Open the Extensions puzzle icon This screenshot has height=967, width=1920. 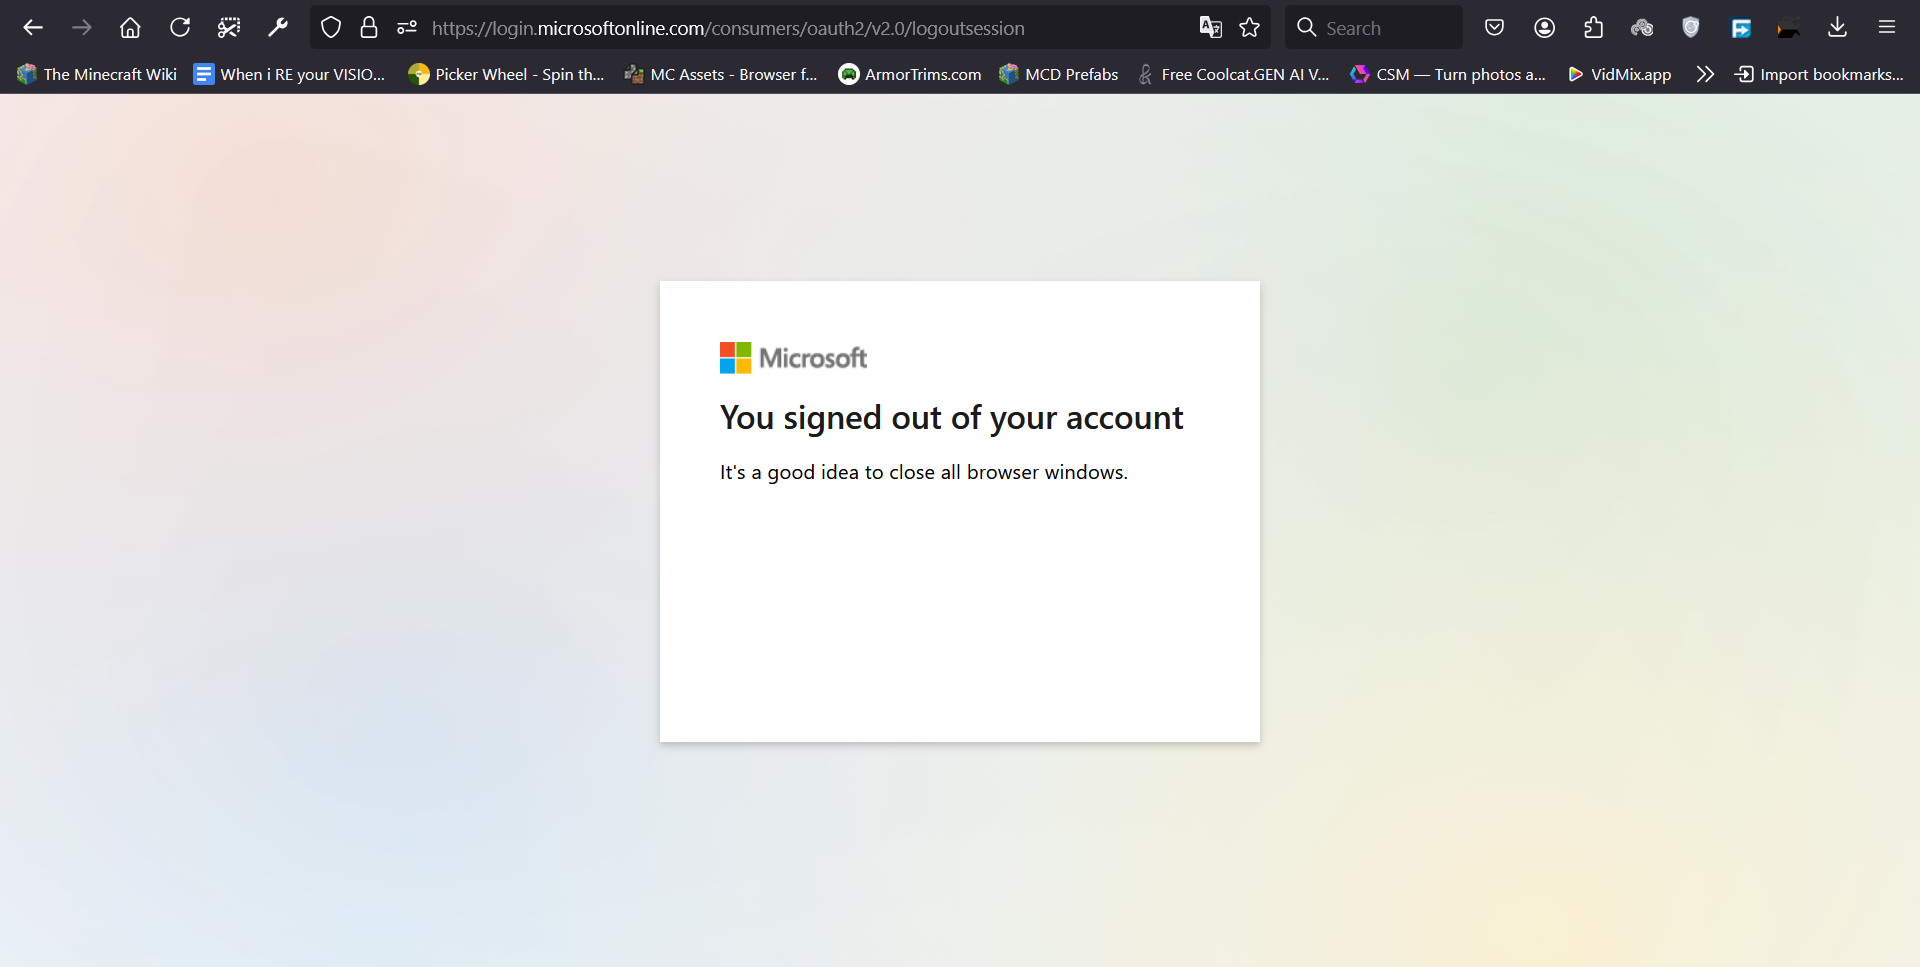(1594, 28)
